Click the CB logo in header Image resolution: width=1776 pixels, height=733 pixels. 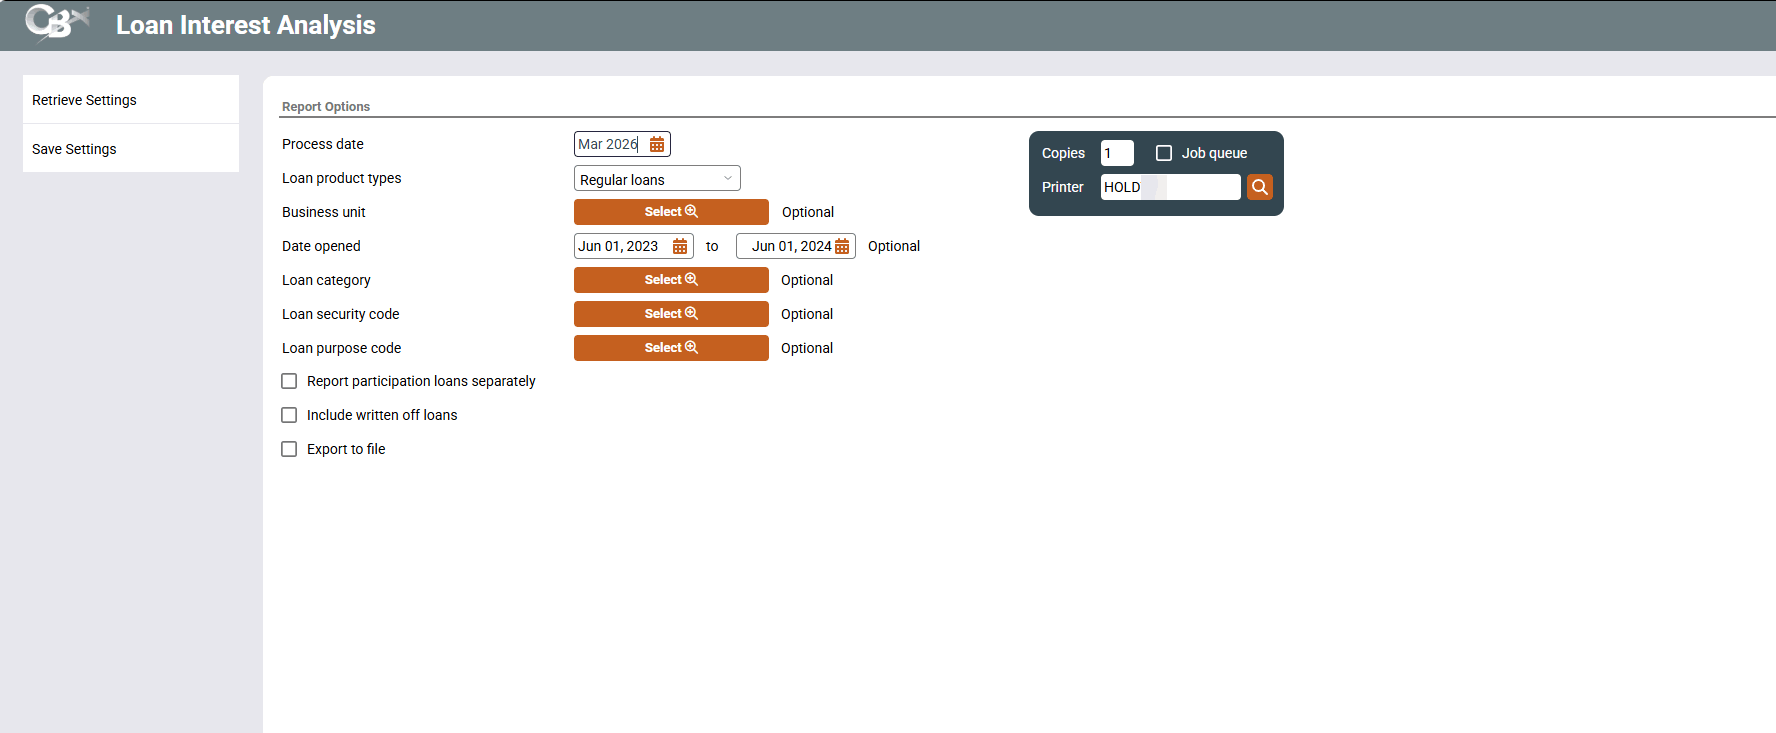[x=56, y=24]
